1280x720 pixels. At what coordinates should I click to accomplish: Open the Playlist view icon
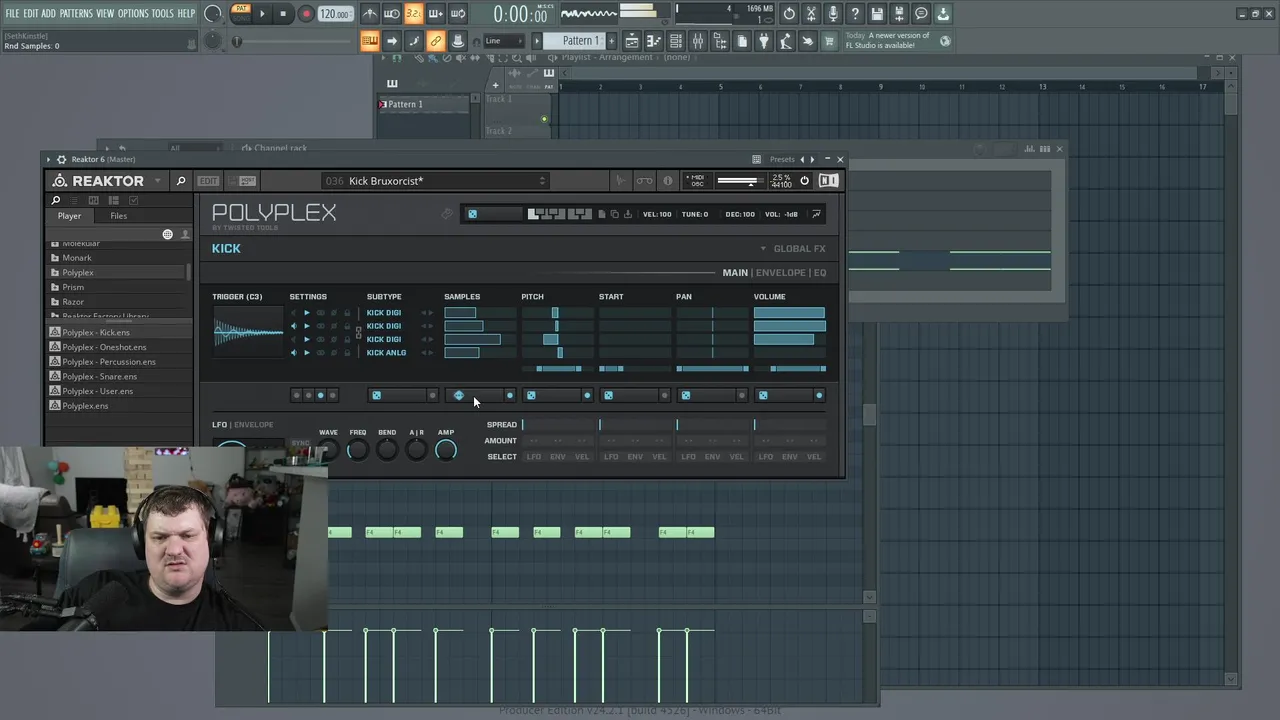632,41
